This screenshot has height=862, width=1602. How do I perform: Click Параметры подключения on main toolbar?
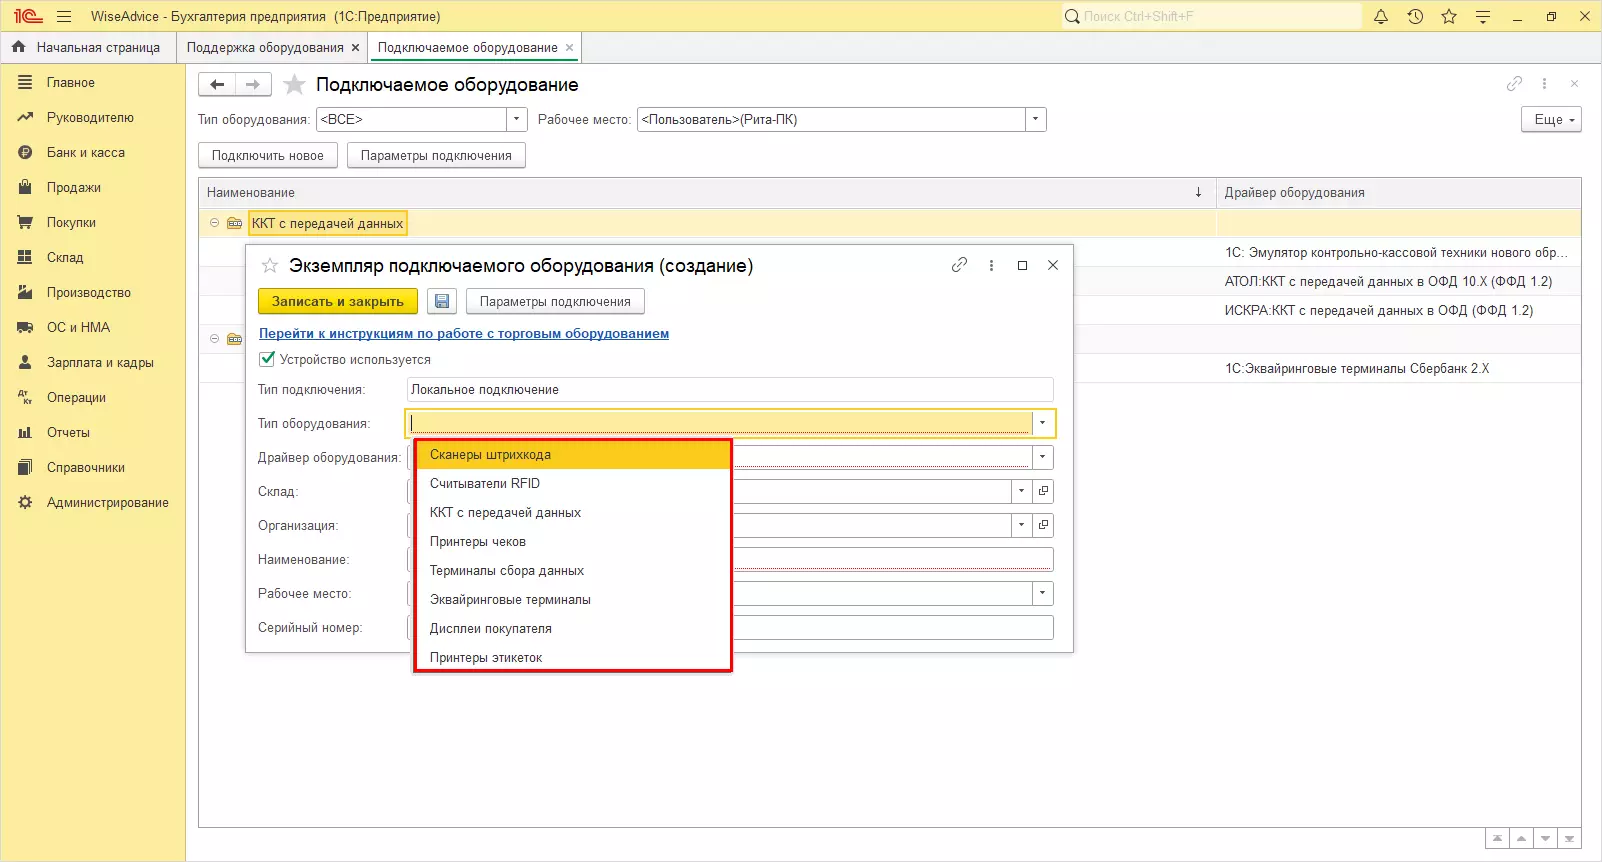pos(436,155)
